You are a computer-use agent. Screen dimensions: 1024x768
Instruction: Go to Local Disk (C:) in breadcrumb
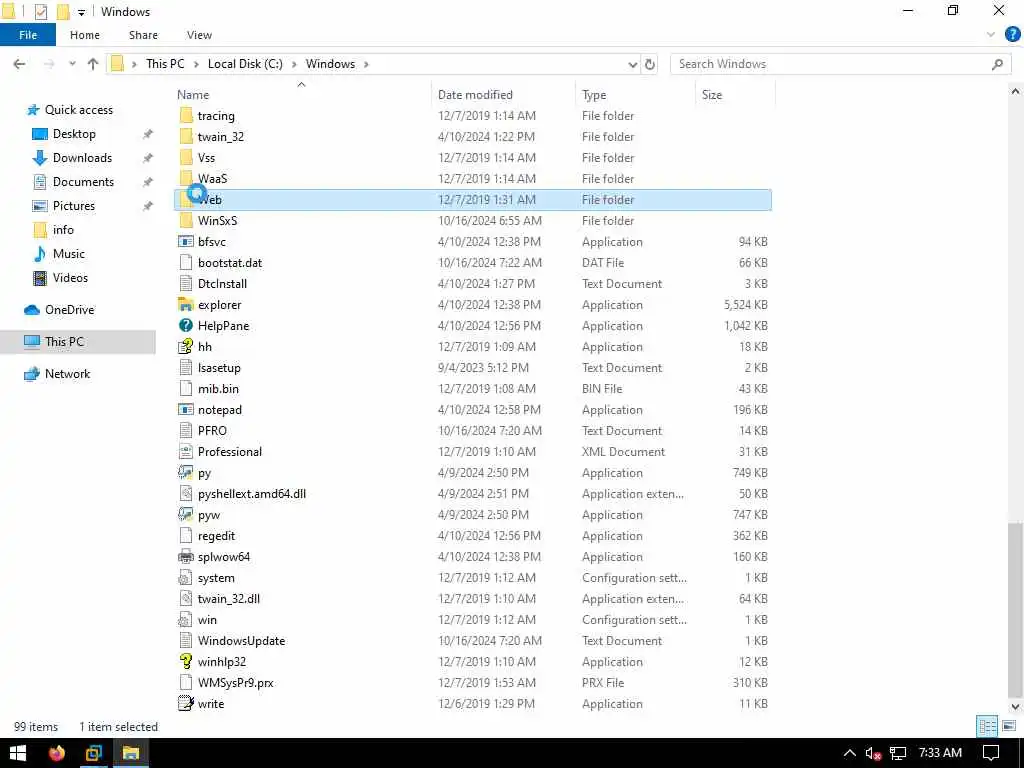(x=245, y=64)
